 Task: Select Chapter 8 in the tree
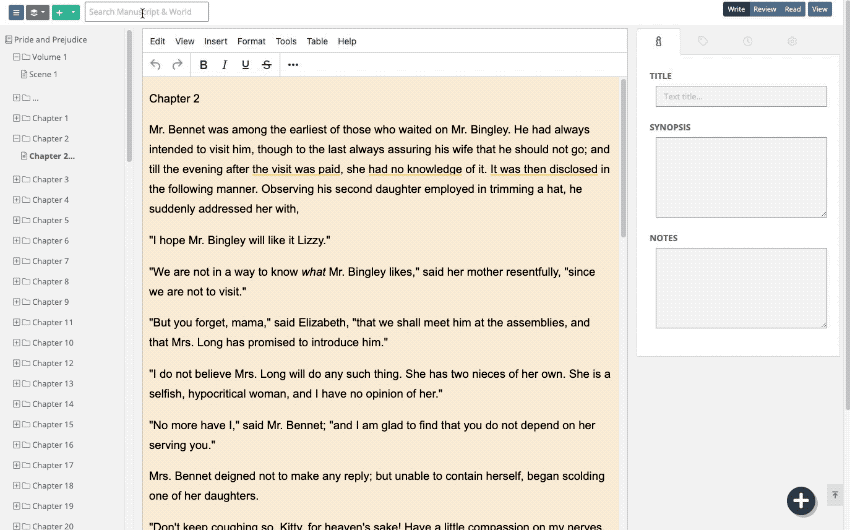click(x=50, y=282)
